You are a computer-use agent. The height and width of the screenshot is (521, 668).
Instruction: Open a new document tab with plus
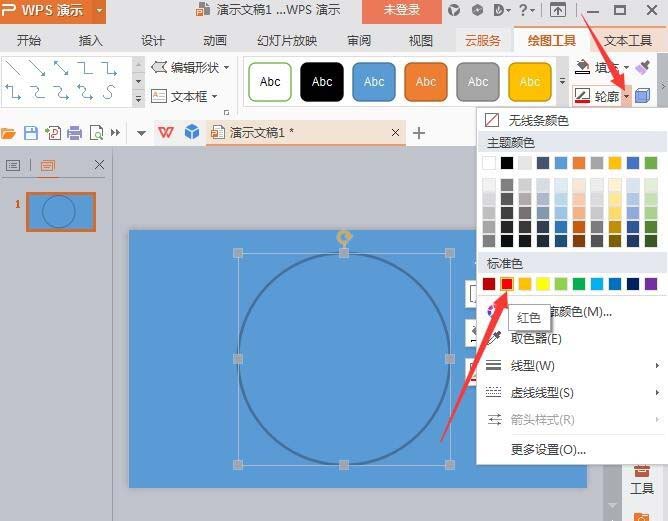coord(419,133)
